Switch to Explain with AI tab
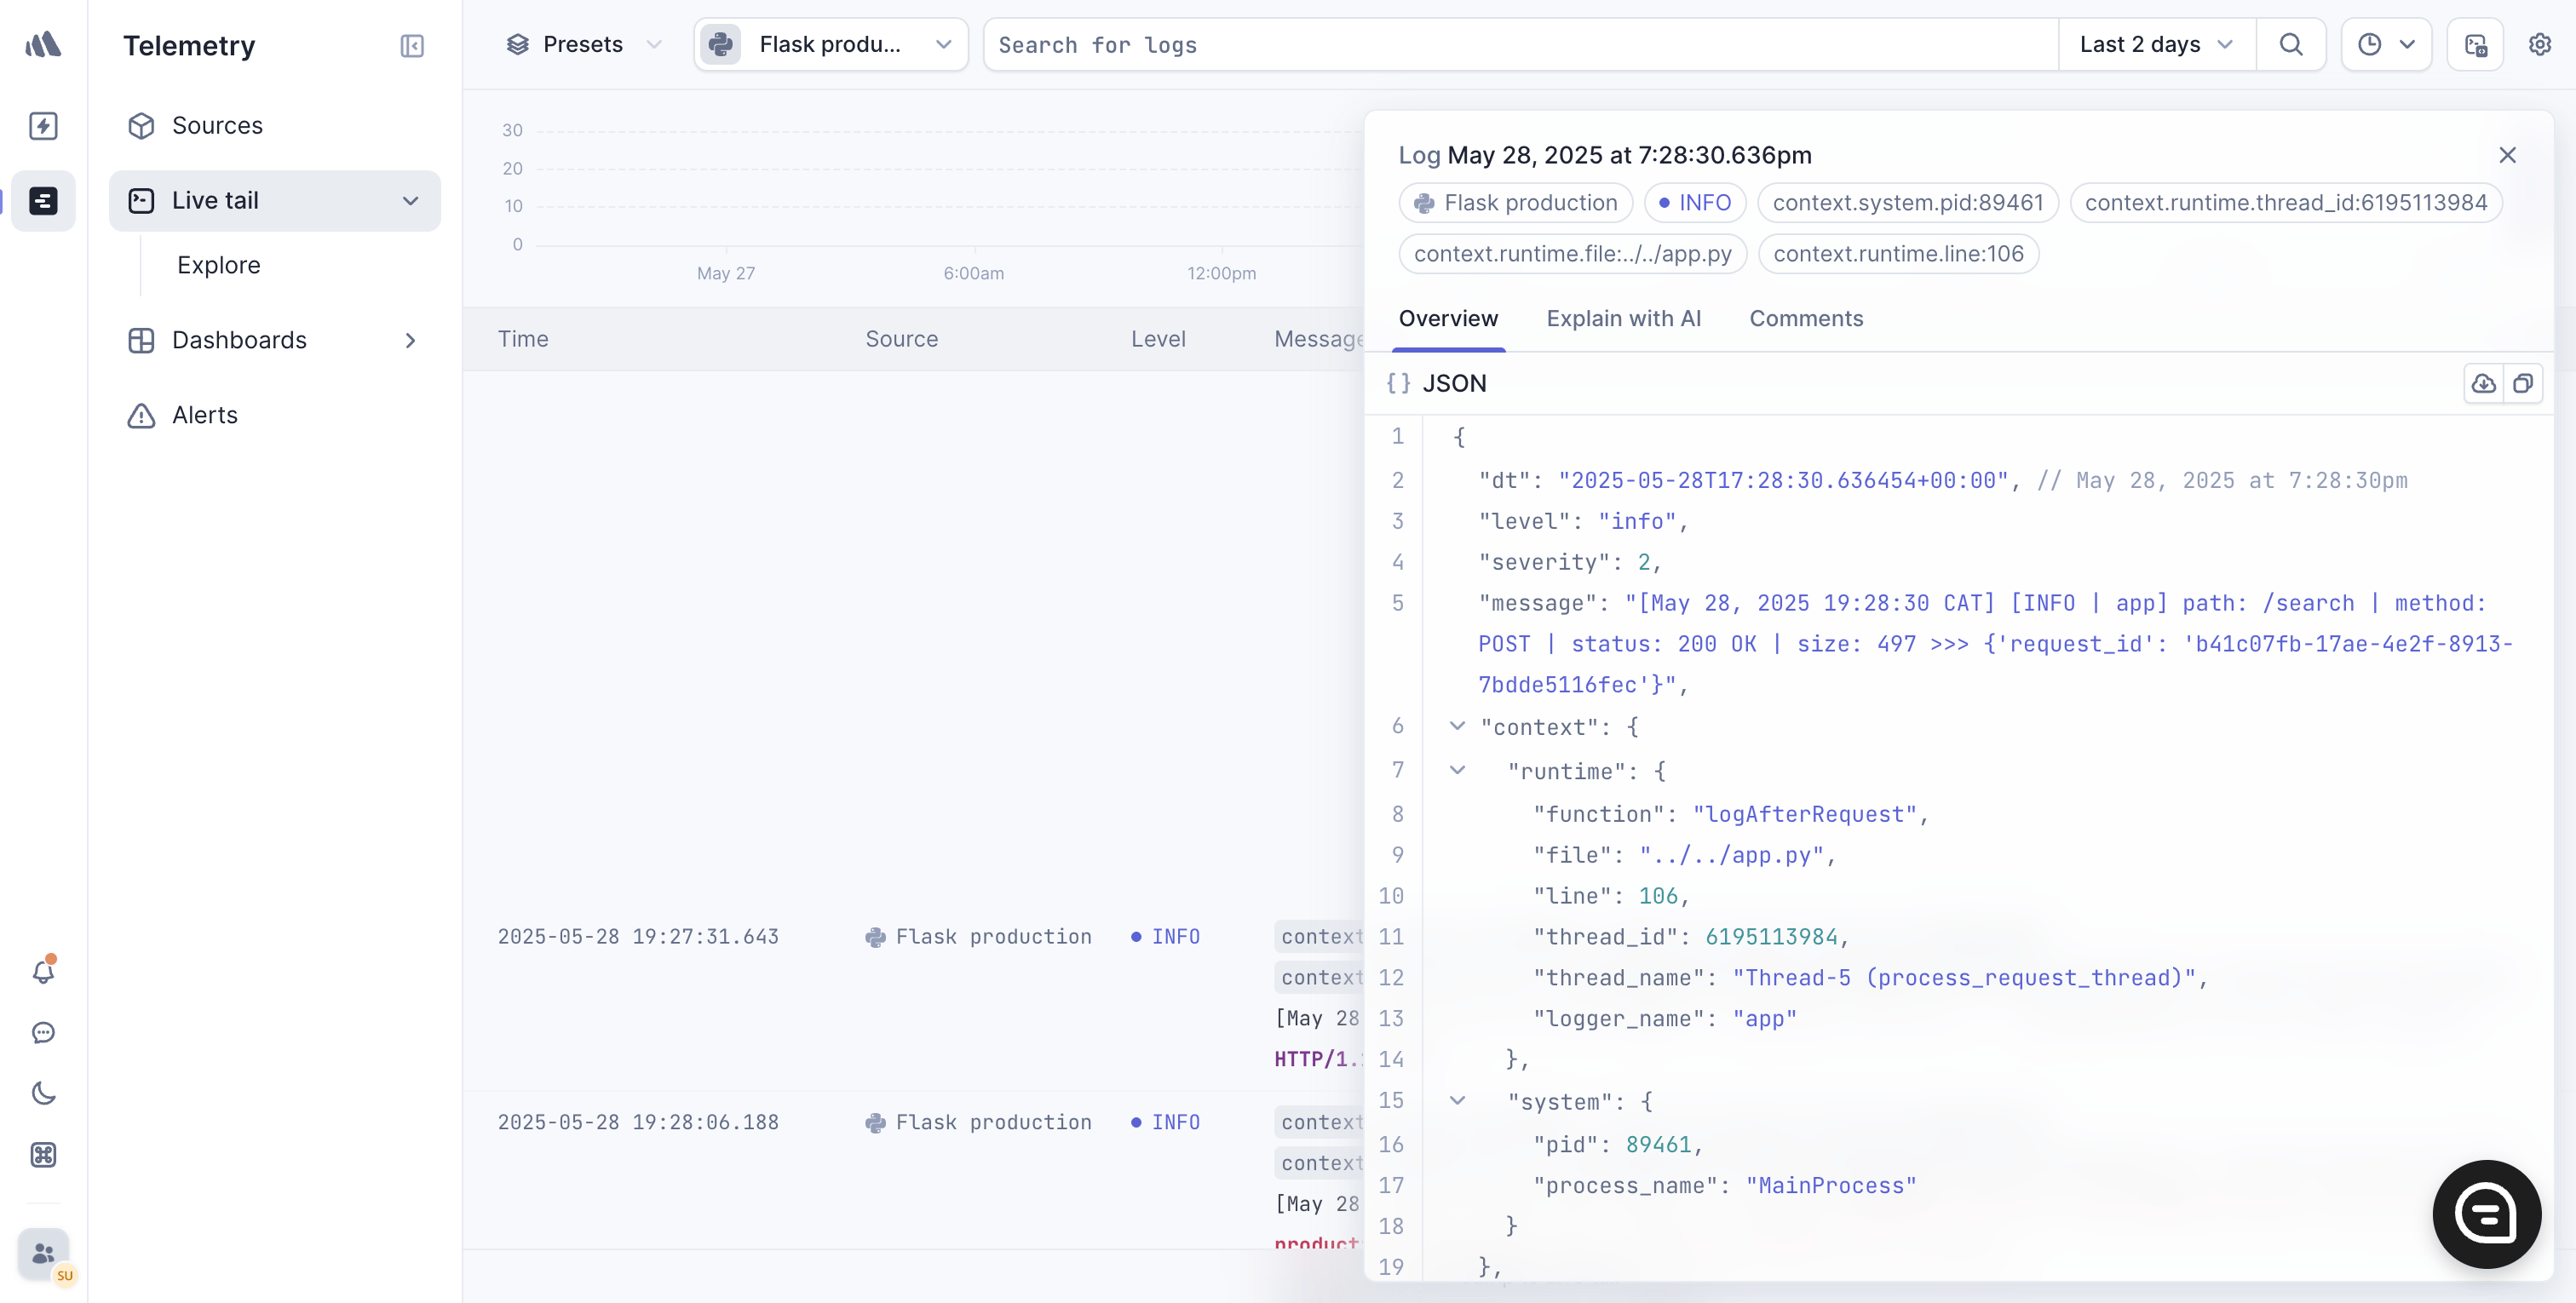Screen dimensions: 2576x1303 1624,318
